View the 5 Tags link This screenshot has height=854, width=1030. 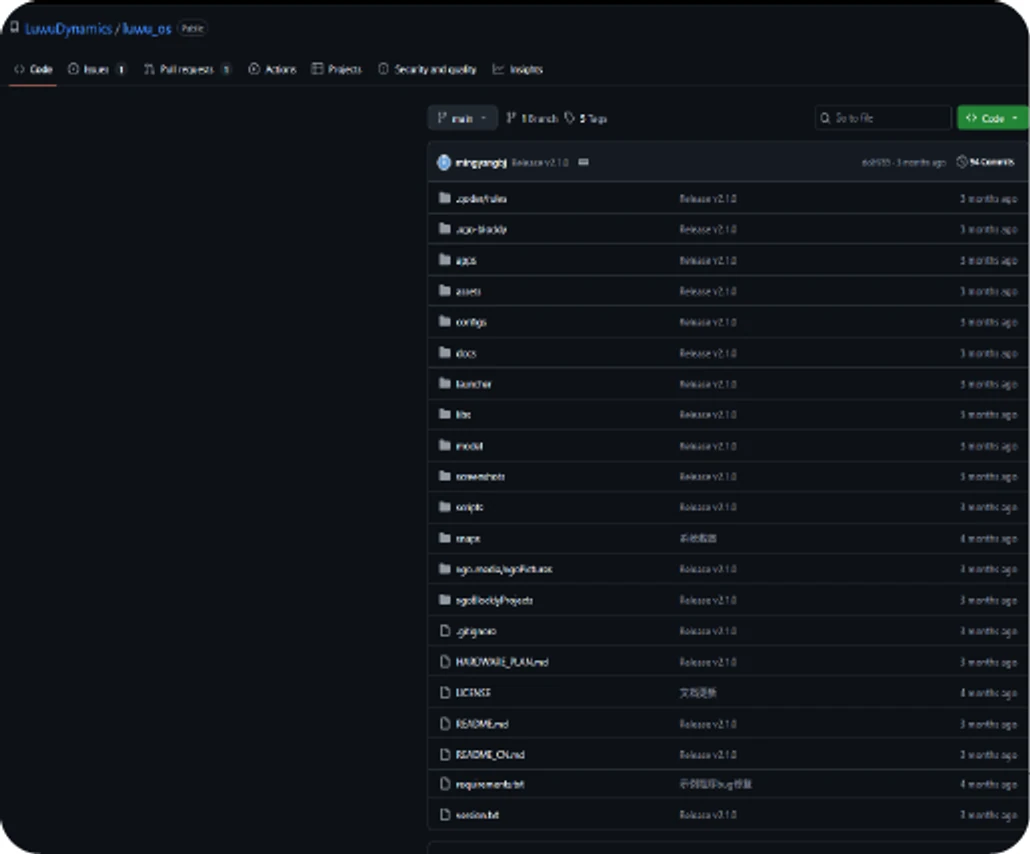pyautogui.click(x=585, y=118)
